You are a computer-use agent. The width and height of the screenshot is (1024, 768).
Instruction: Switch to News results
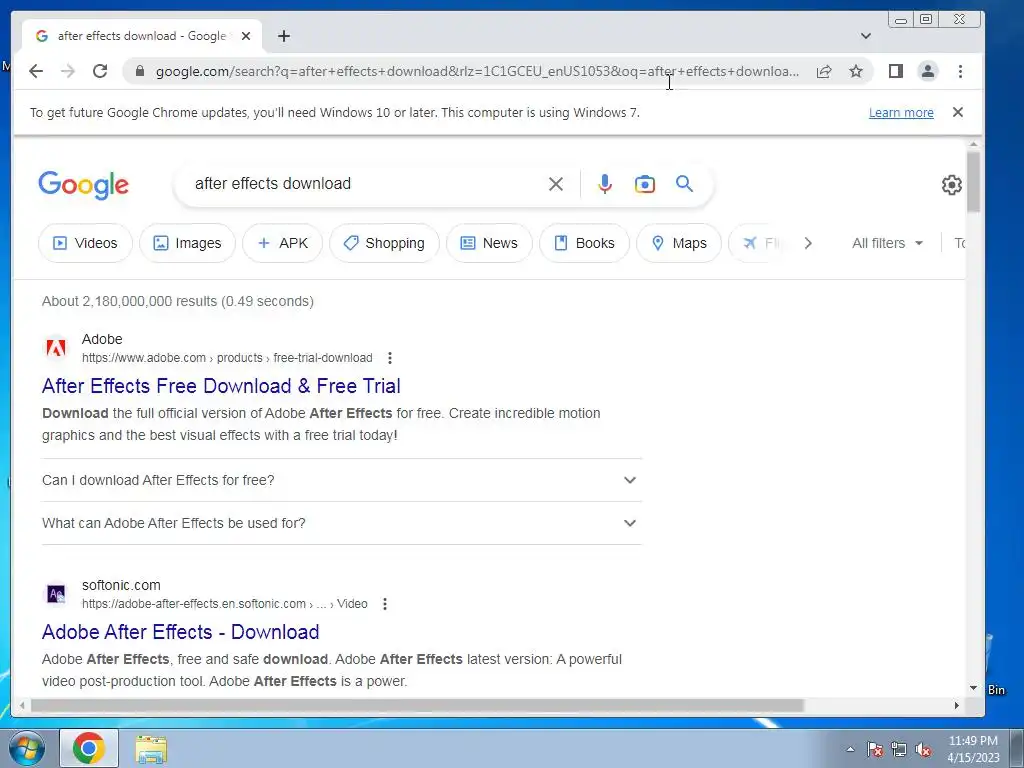click(x=488, y=243)
